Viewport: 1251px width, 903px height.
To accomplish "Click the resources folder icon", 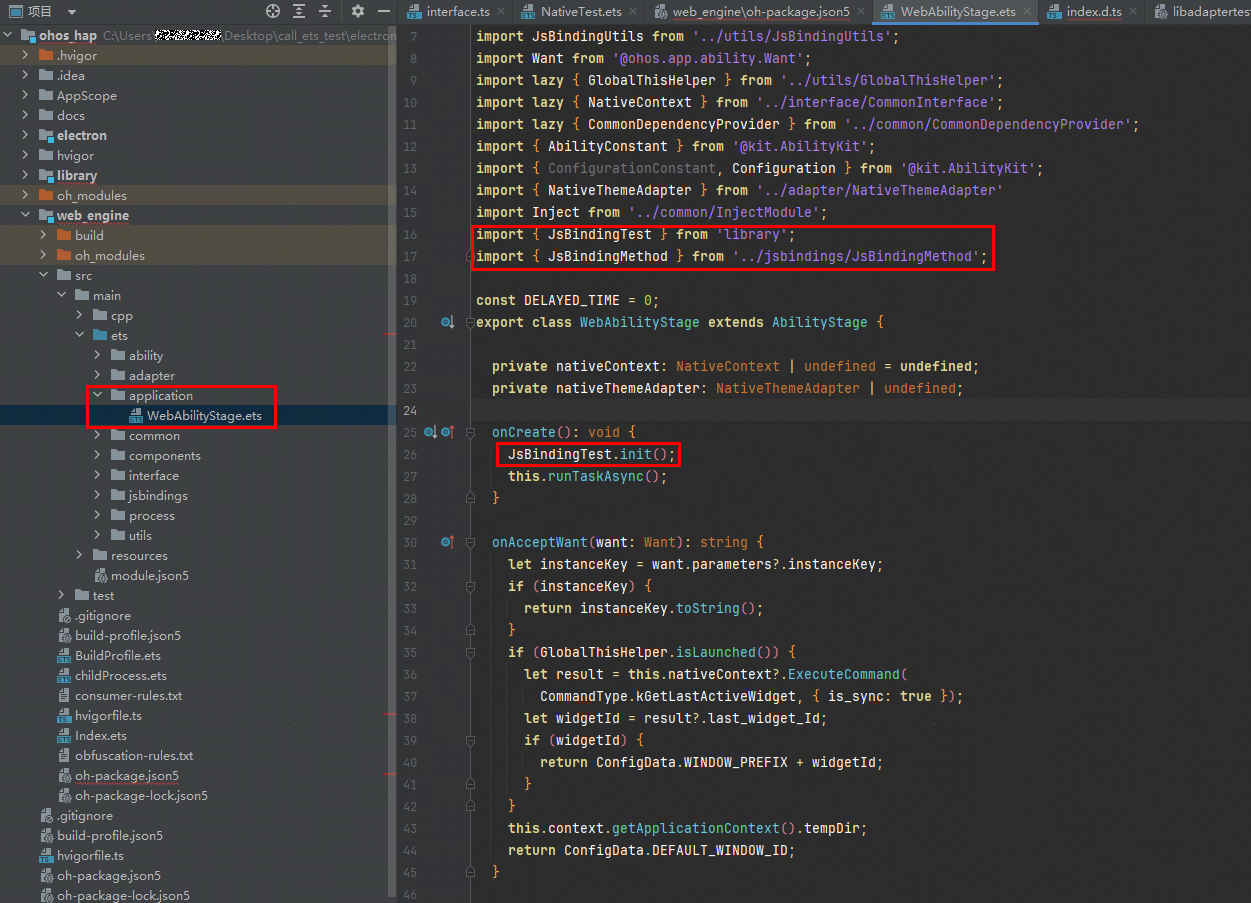I will pyautogui.click(x=100, y=556).
